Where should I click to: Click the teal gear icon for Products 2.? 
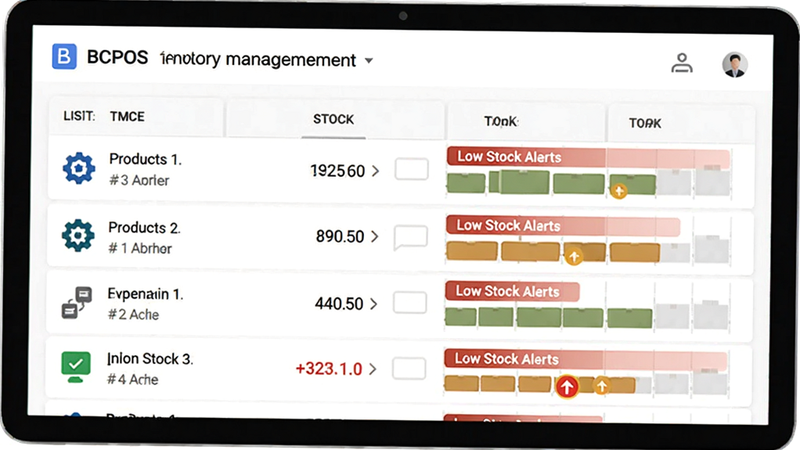78,235
